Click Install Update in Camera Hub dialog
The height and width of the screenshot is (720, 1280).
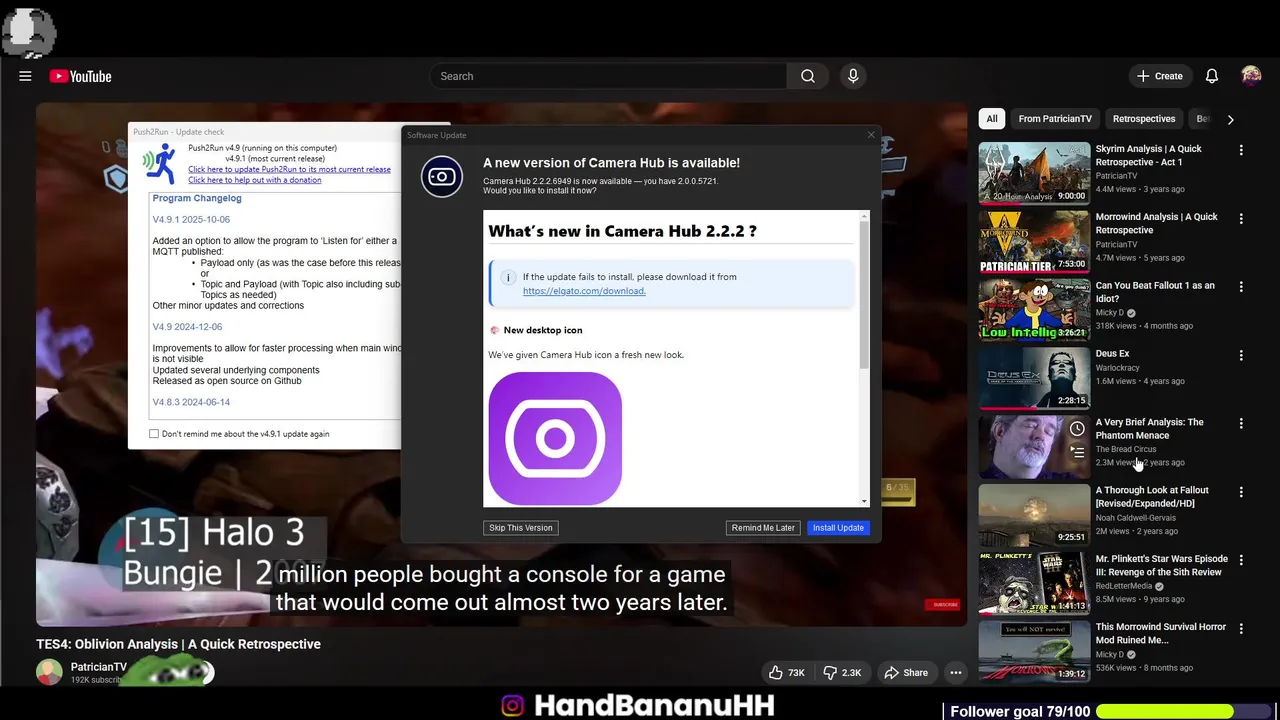point(838,528)
